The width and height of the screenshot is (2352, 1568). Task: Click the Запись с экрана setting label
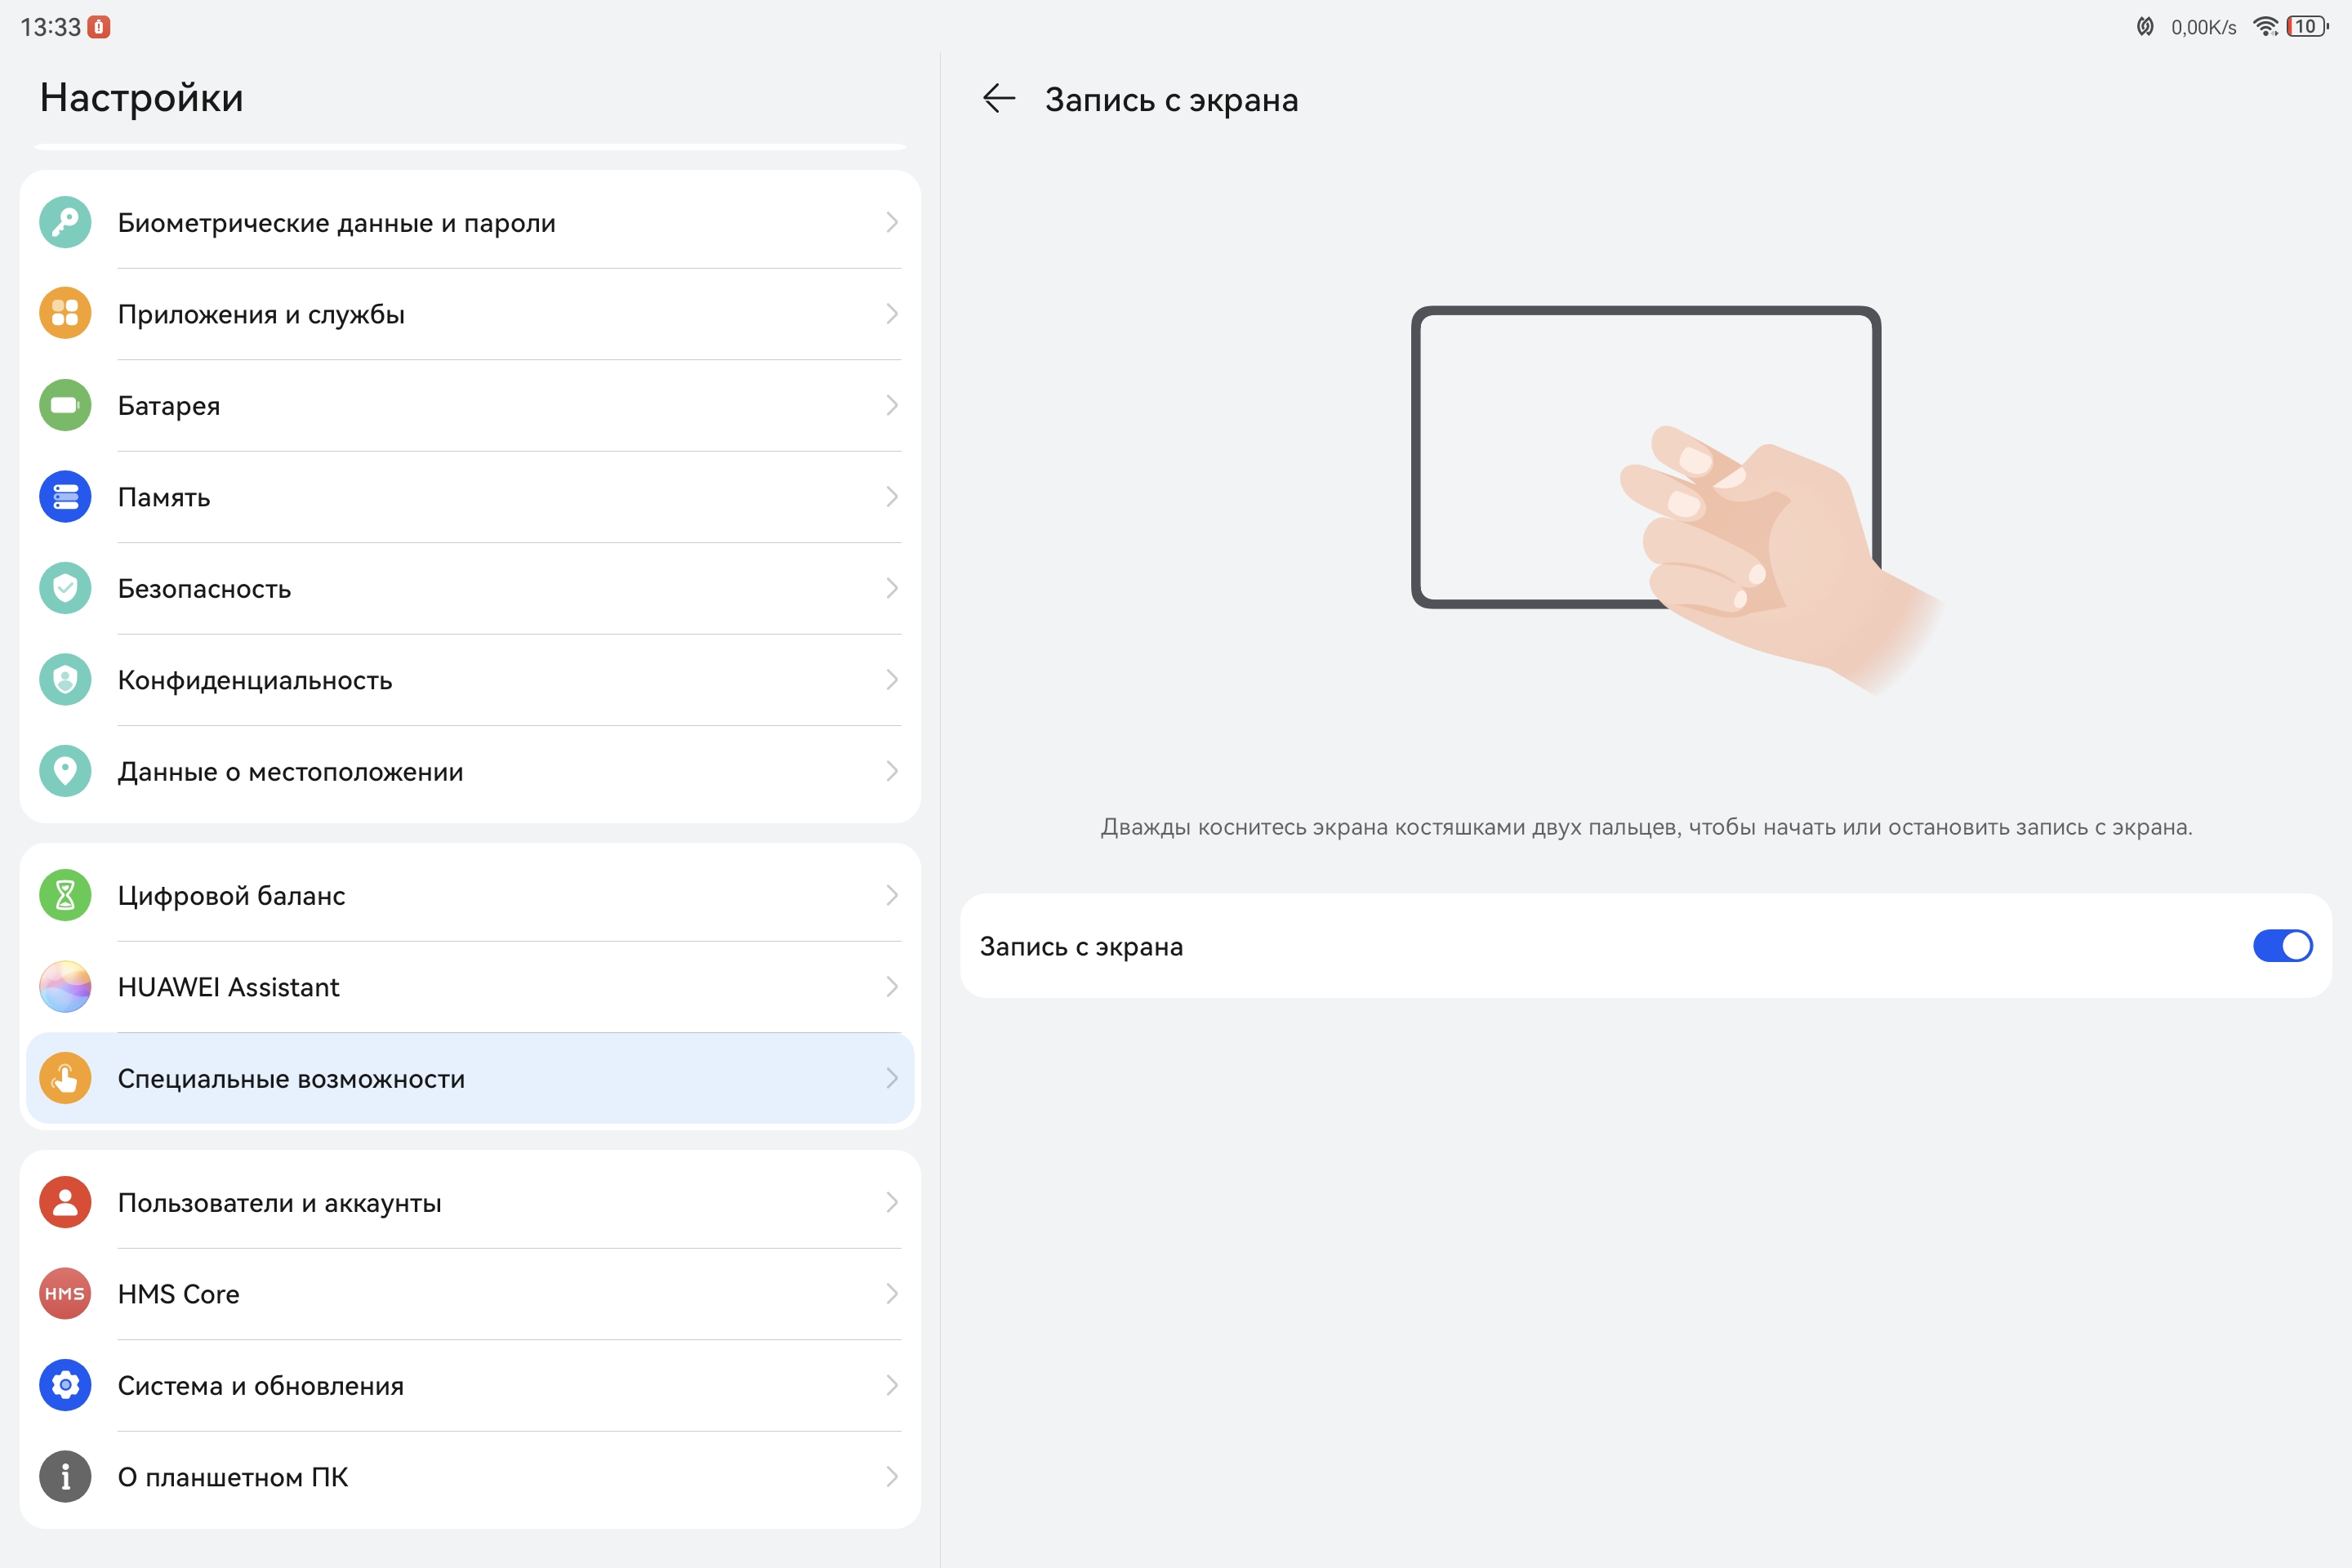[x=1081, y=946]
